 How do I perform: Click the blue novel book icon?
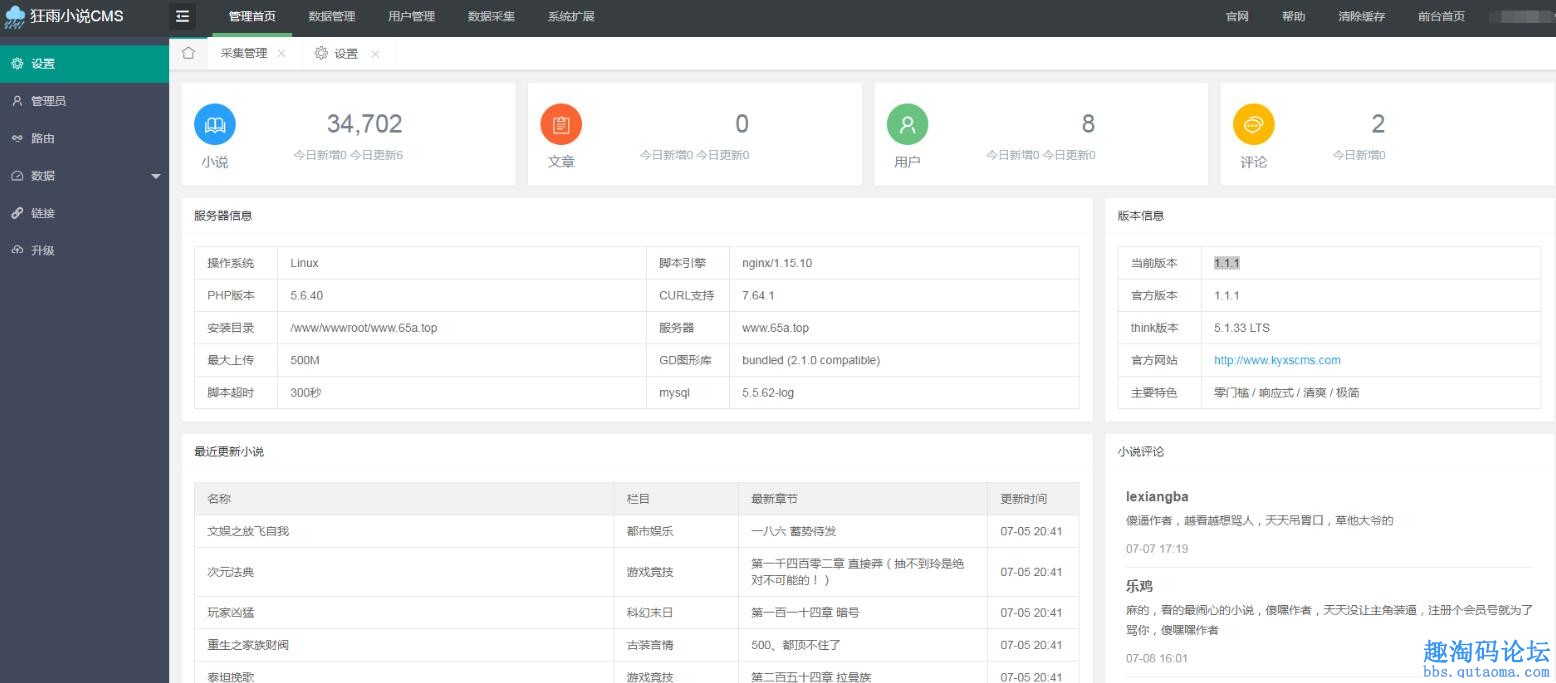(215, 125)
